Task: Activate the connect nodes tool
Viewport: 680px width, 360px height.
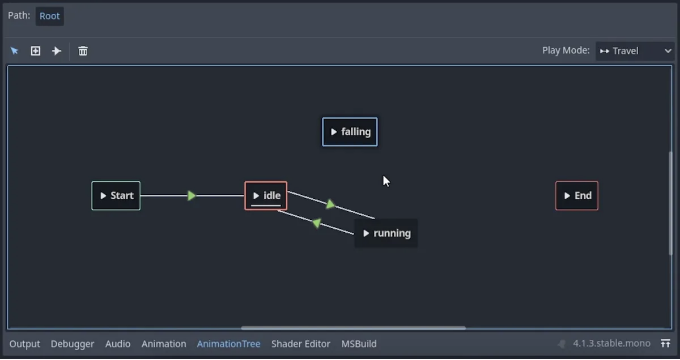Action: [x=57, y=51]
